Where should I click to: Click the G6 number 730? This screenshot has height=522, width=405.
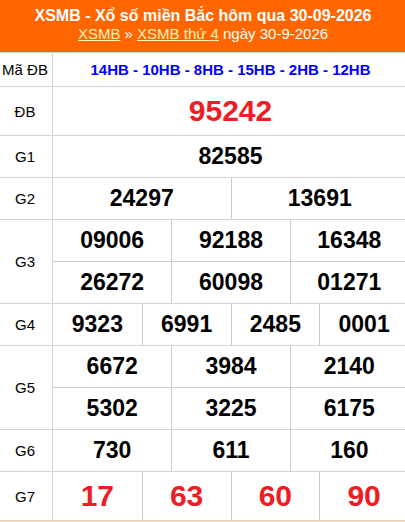(112, 450)
